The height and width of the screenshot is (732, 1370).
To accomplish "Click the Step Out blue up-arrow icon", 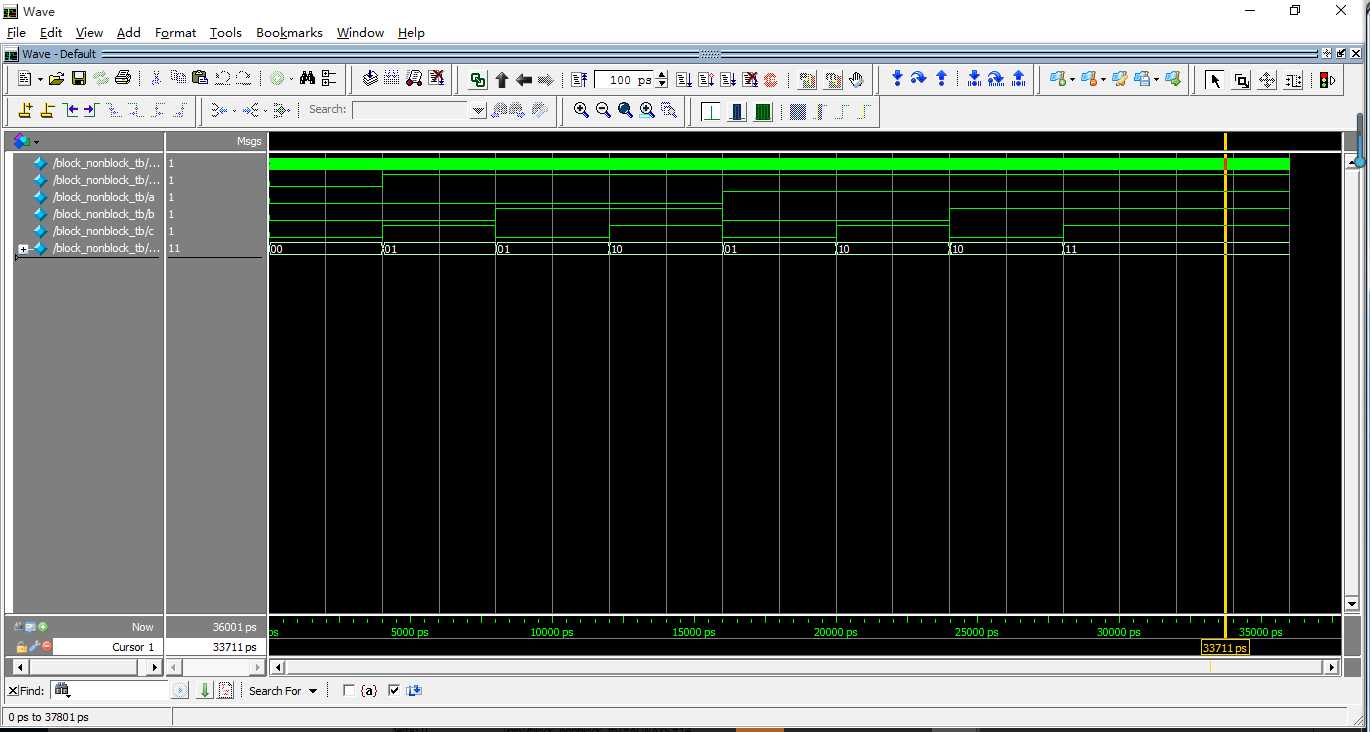I will point(941,79).
